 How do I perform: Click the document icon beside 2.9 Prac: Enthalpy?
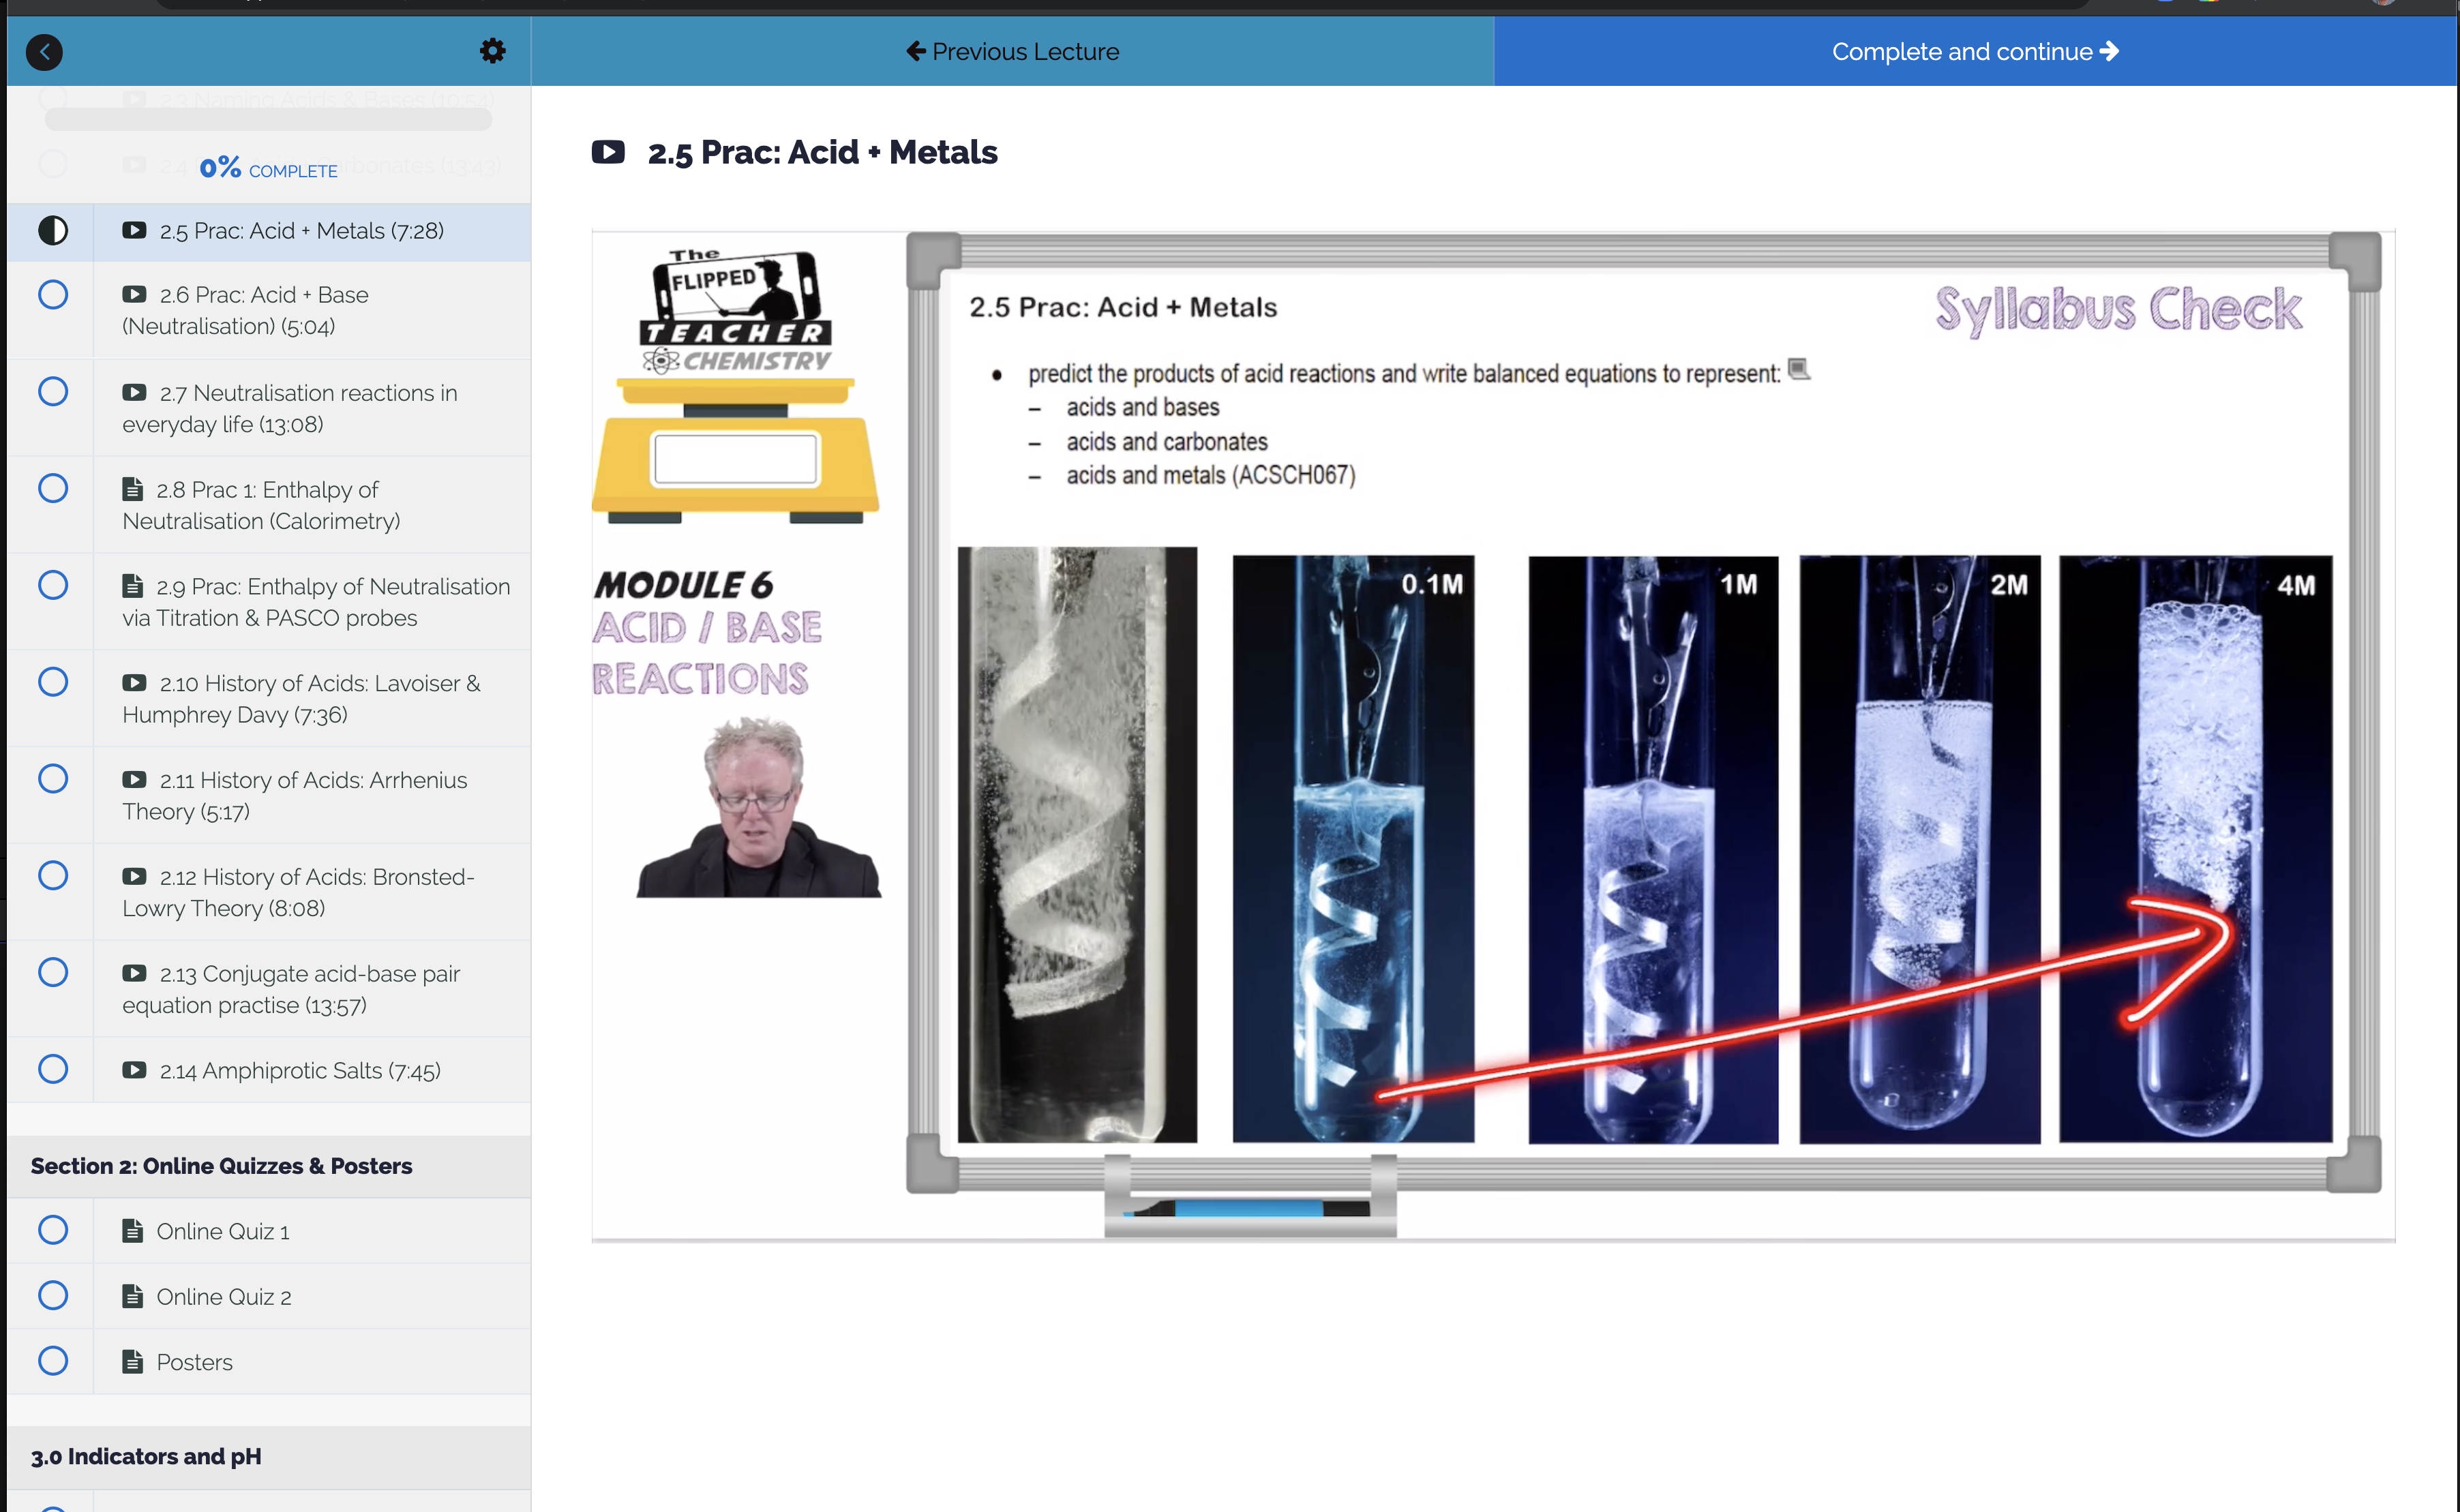132,586
